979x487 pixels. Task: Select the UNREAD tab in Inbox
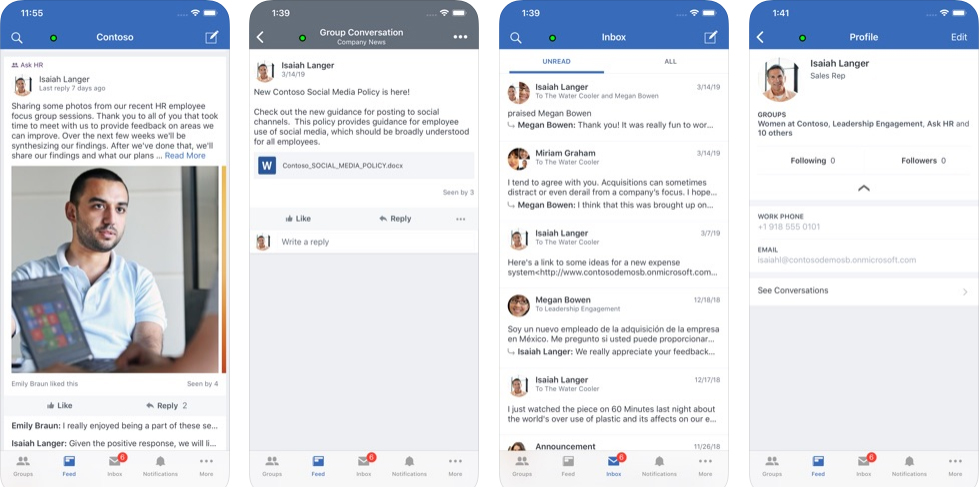(x=556, y=61)
